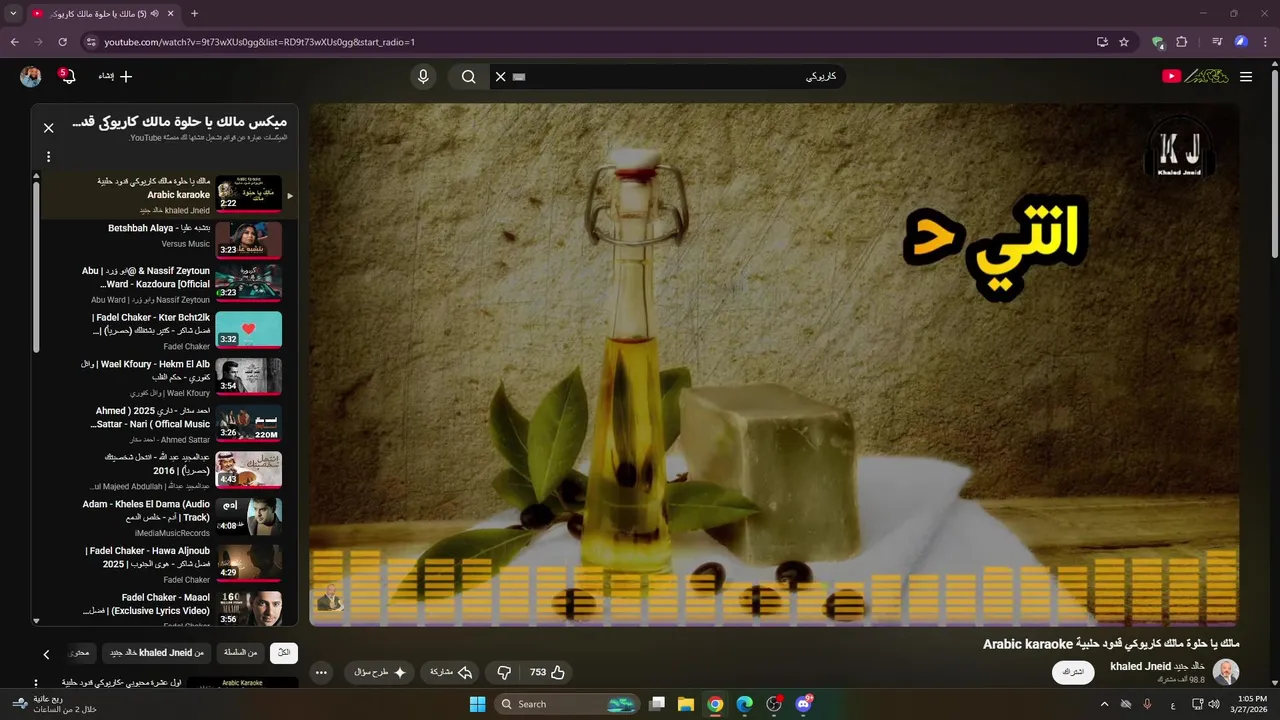Click the YouTube URL address bar
Image resolution: width=1280 pixels, height=720 pixels.
click(590, 42)
